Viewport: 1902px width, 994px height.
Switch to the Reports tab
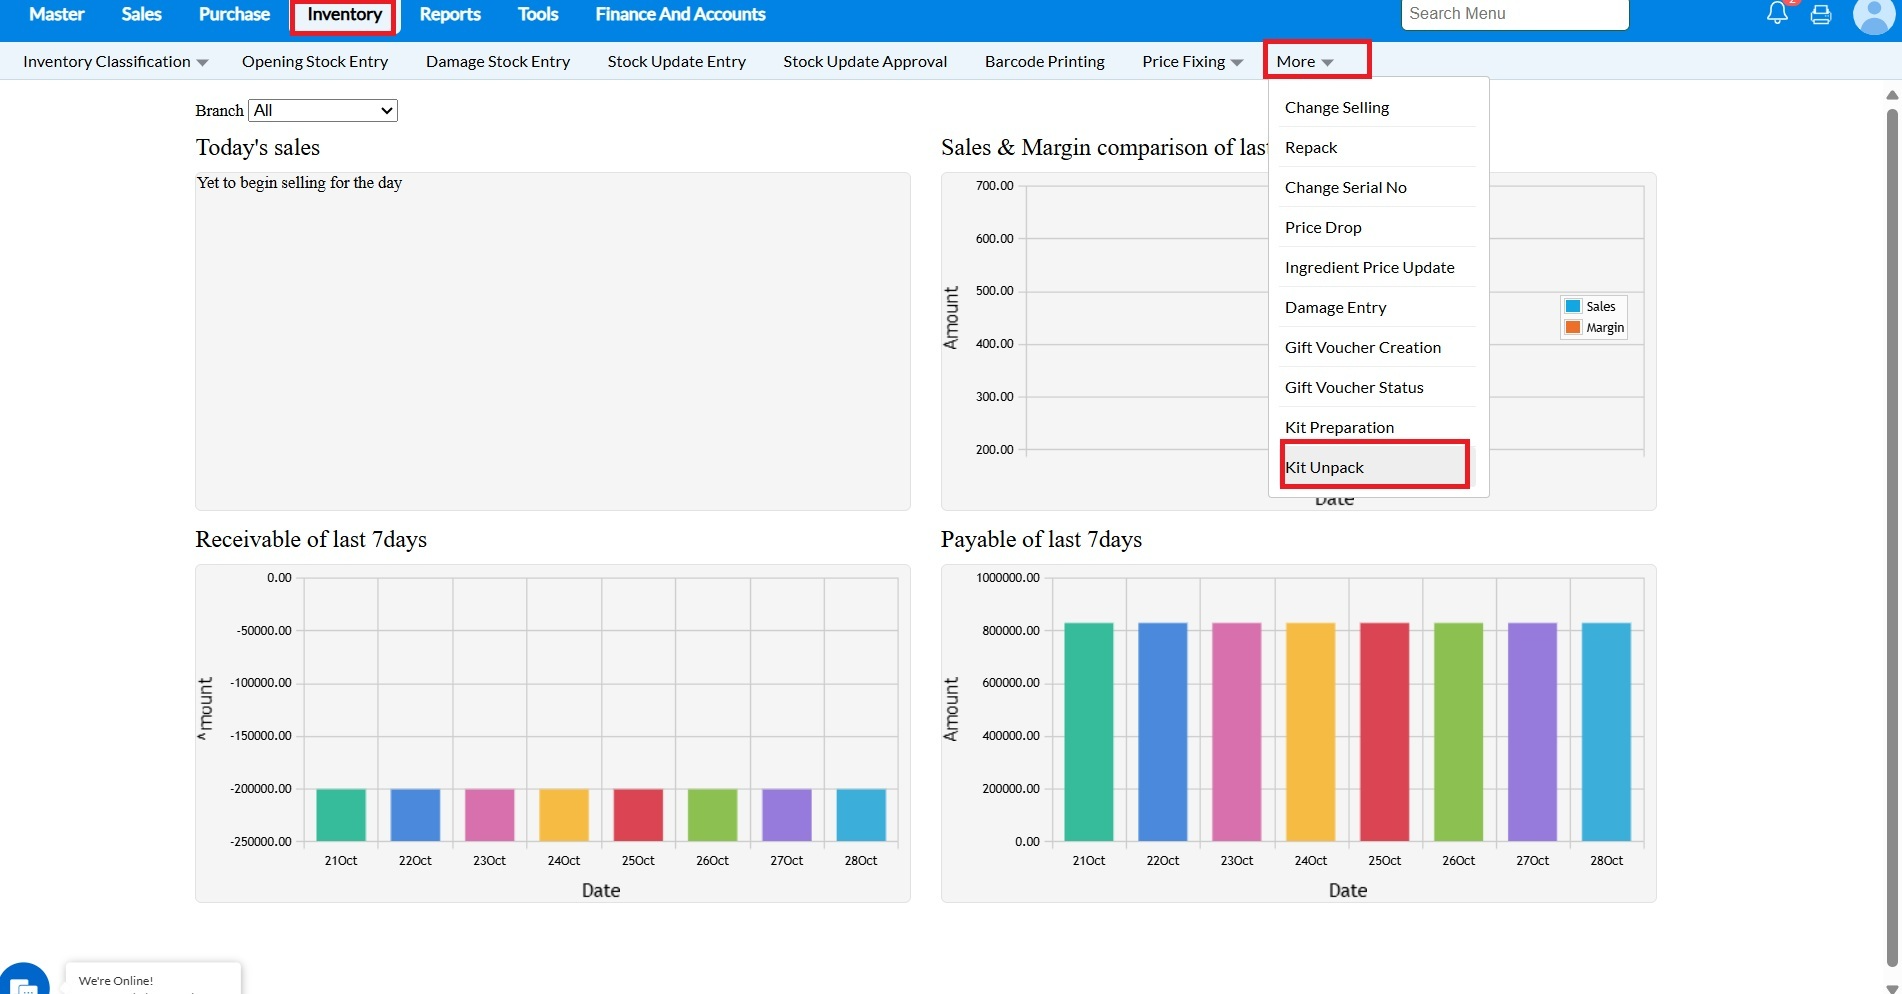[450, 14]
